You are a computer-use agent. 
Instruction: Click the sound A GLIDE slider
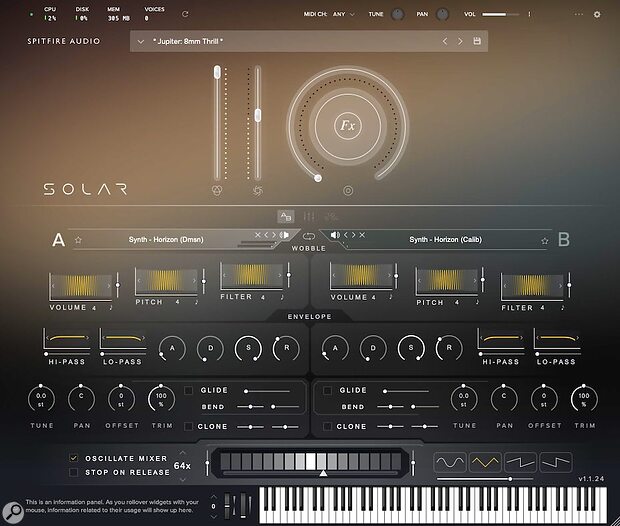pyautogui.click(x=267, y=391)
